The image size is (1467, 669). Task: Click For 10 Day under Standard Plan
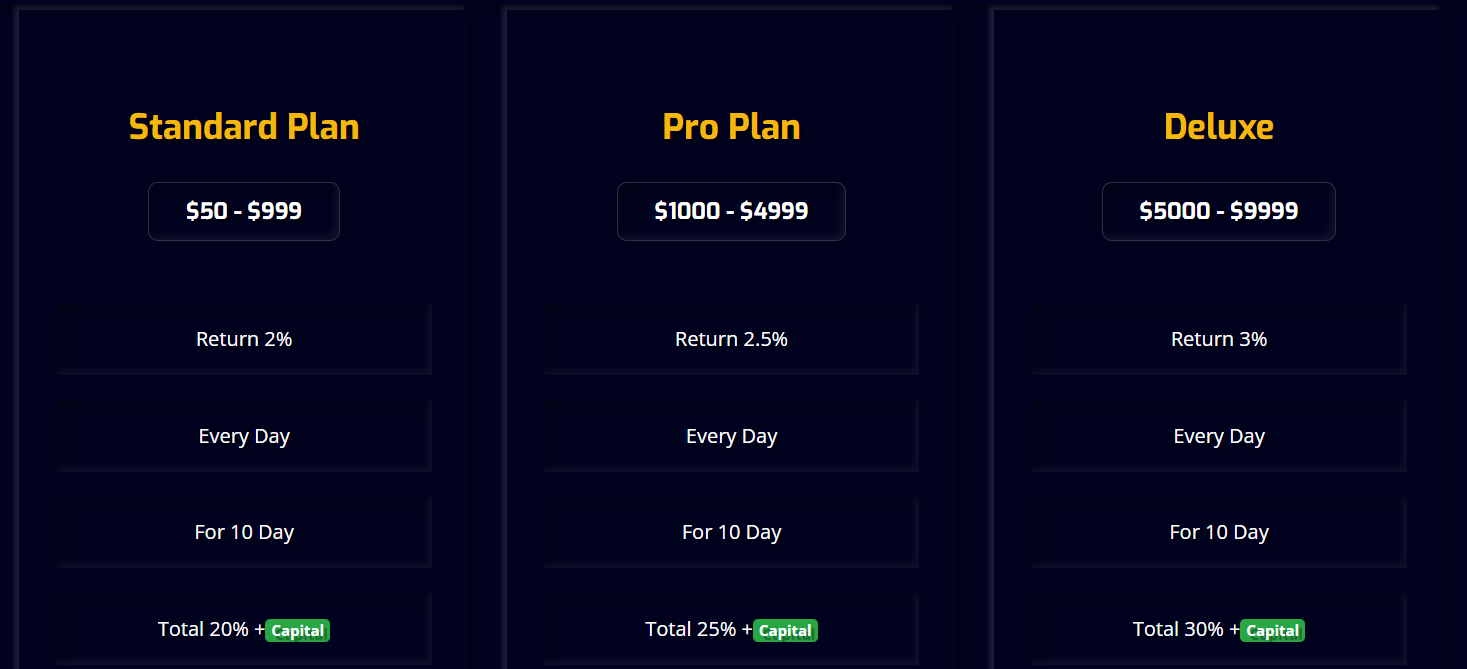click(x=244, y=532)
